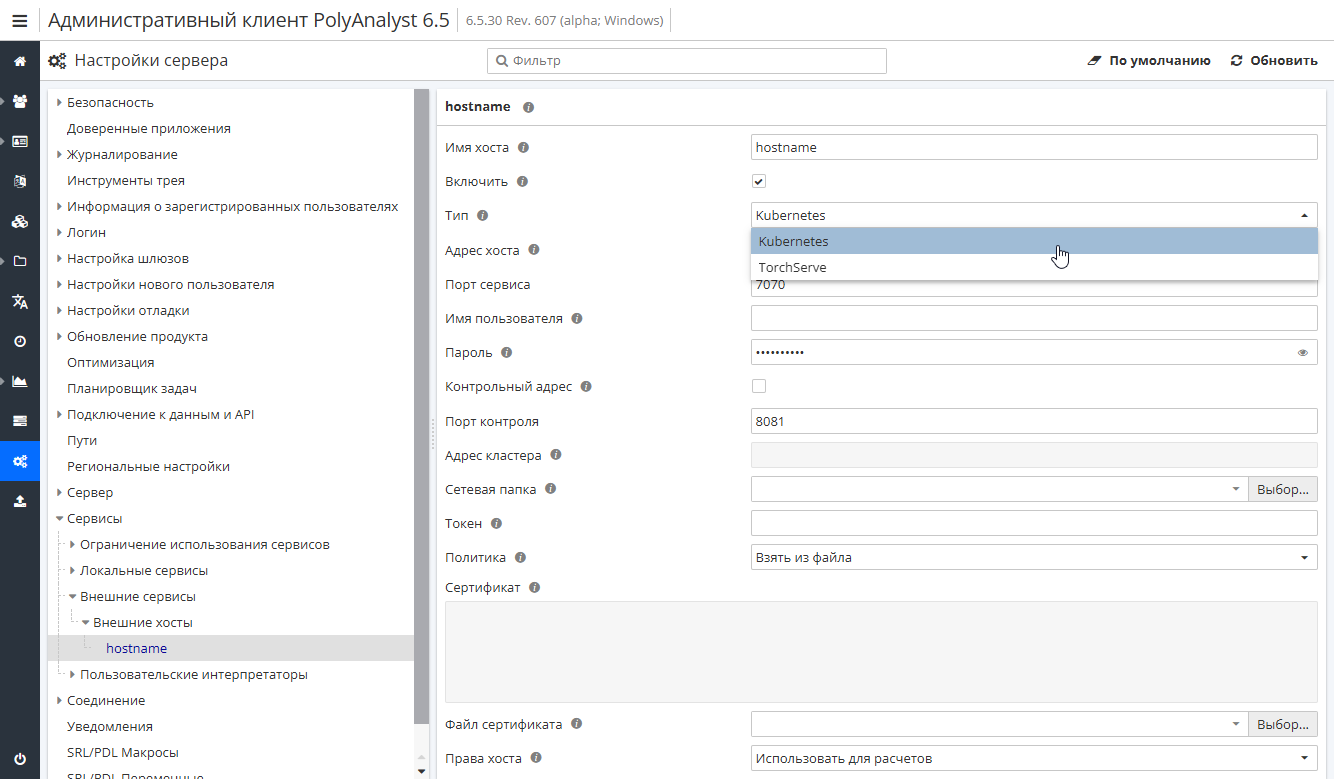Click info icon beside Контрольный адрес
The image size is (1334, 779).
pos(586,387)
